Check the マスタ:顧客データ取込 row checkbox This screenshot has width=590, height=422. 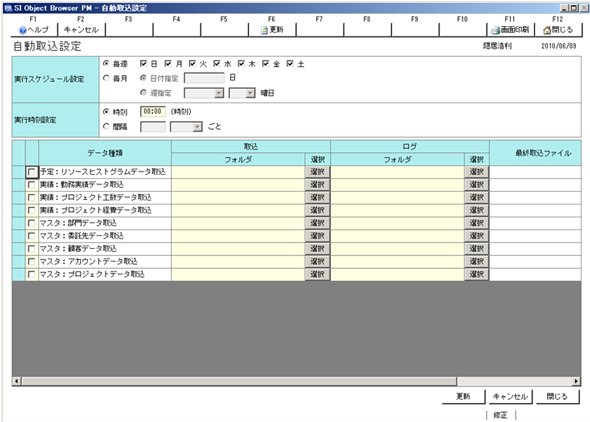32,249
